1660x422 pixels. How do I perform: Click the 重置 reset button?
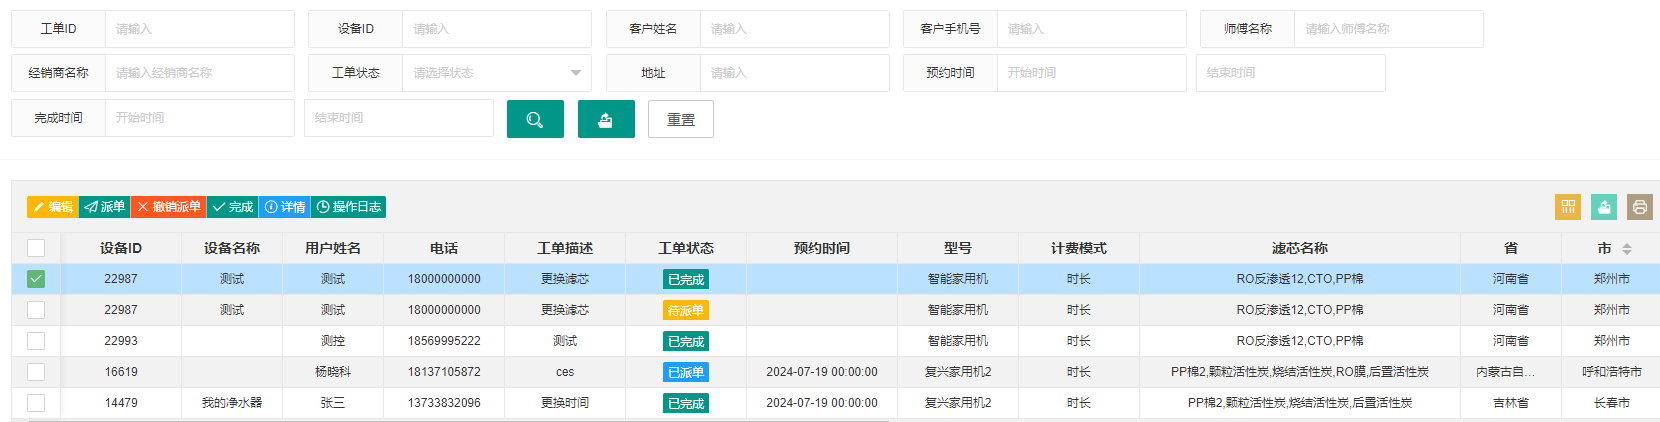click(681, 119)
